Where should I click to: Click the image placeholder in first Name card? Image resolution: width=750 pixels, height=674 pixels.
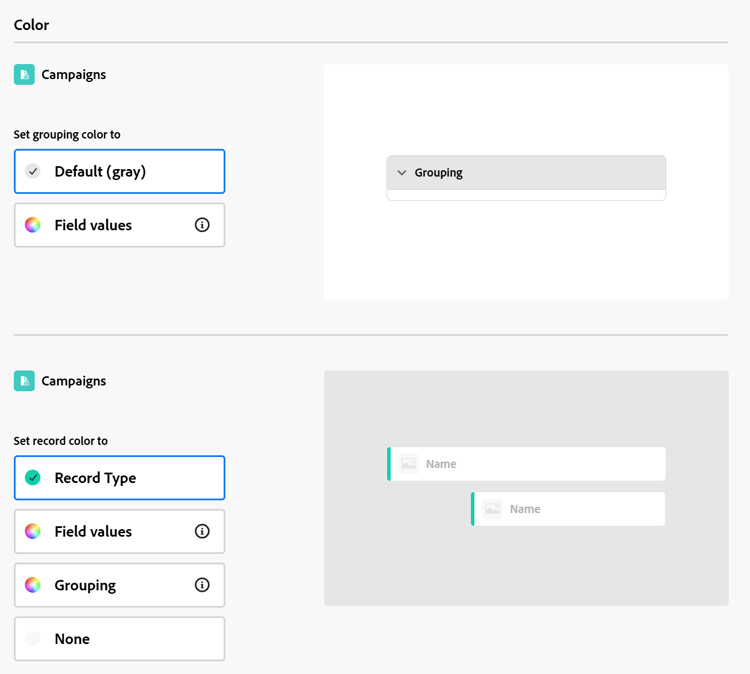click(x=408, y=464)
